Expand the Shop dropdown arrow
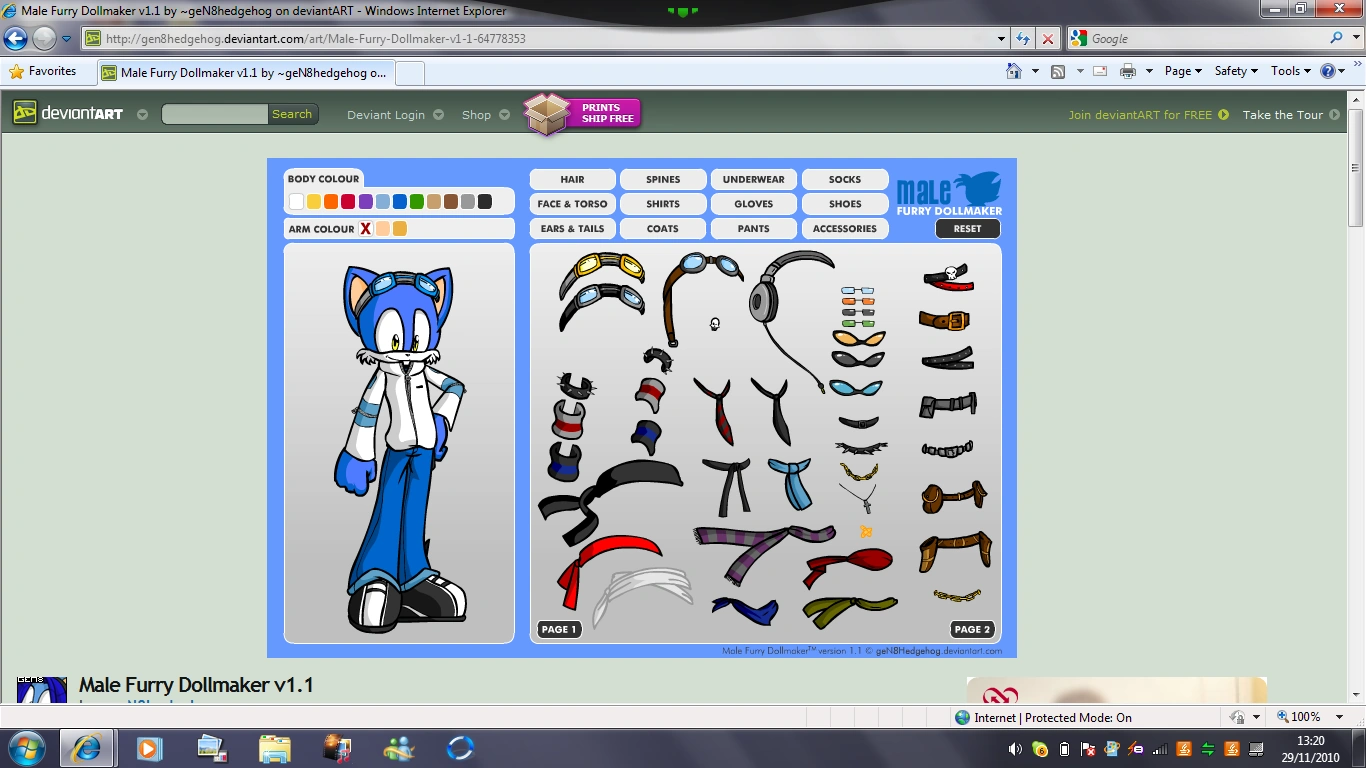This screenshot has width=1366, height=768. point(504,115)
